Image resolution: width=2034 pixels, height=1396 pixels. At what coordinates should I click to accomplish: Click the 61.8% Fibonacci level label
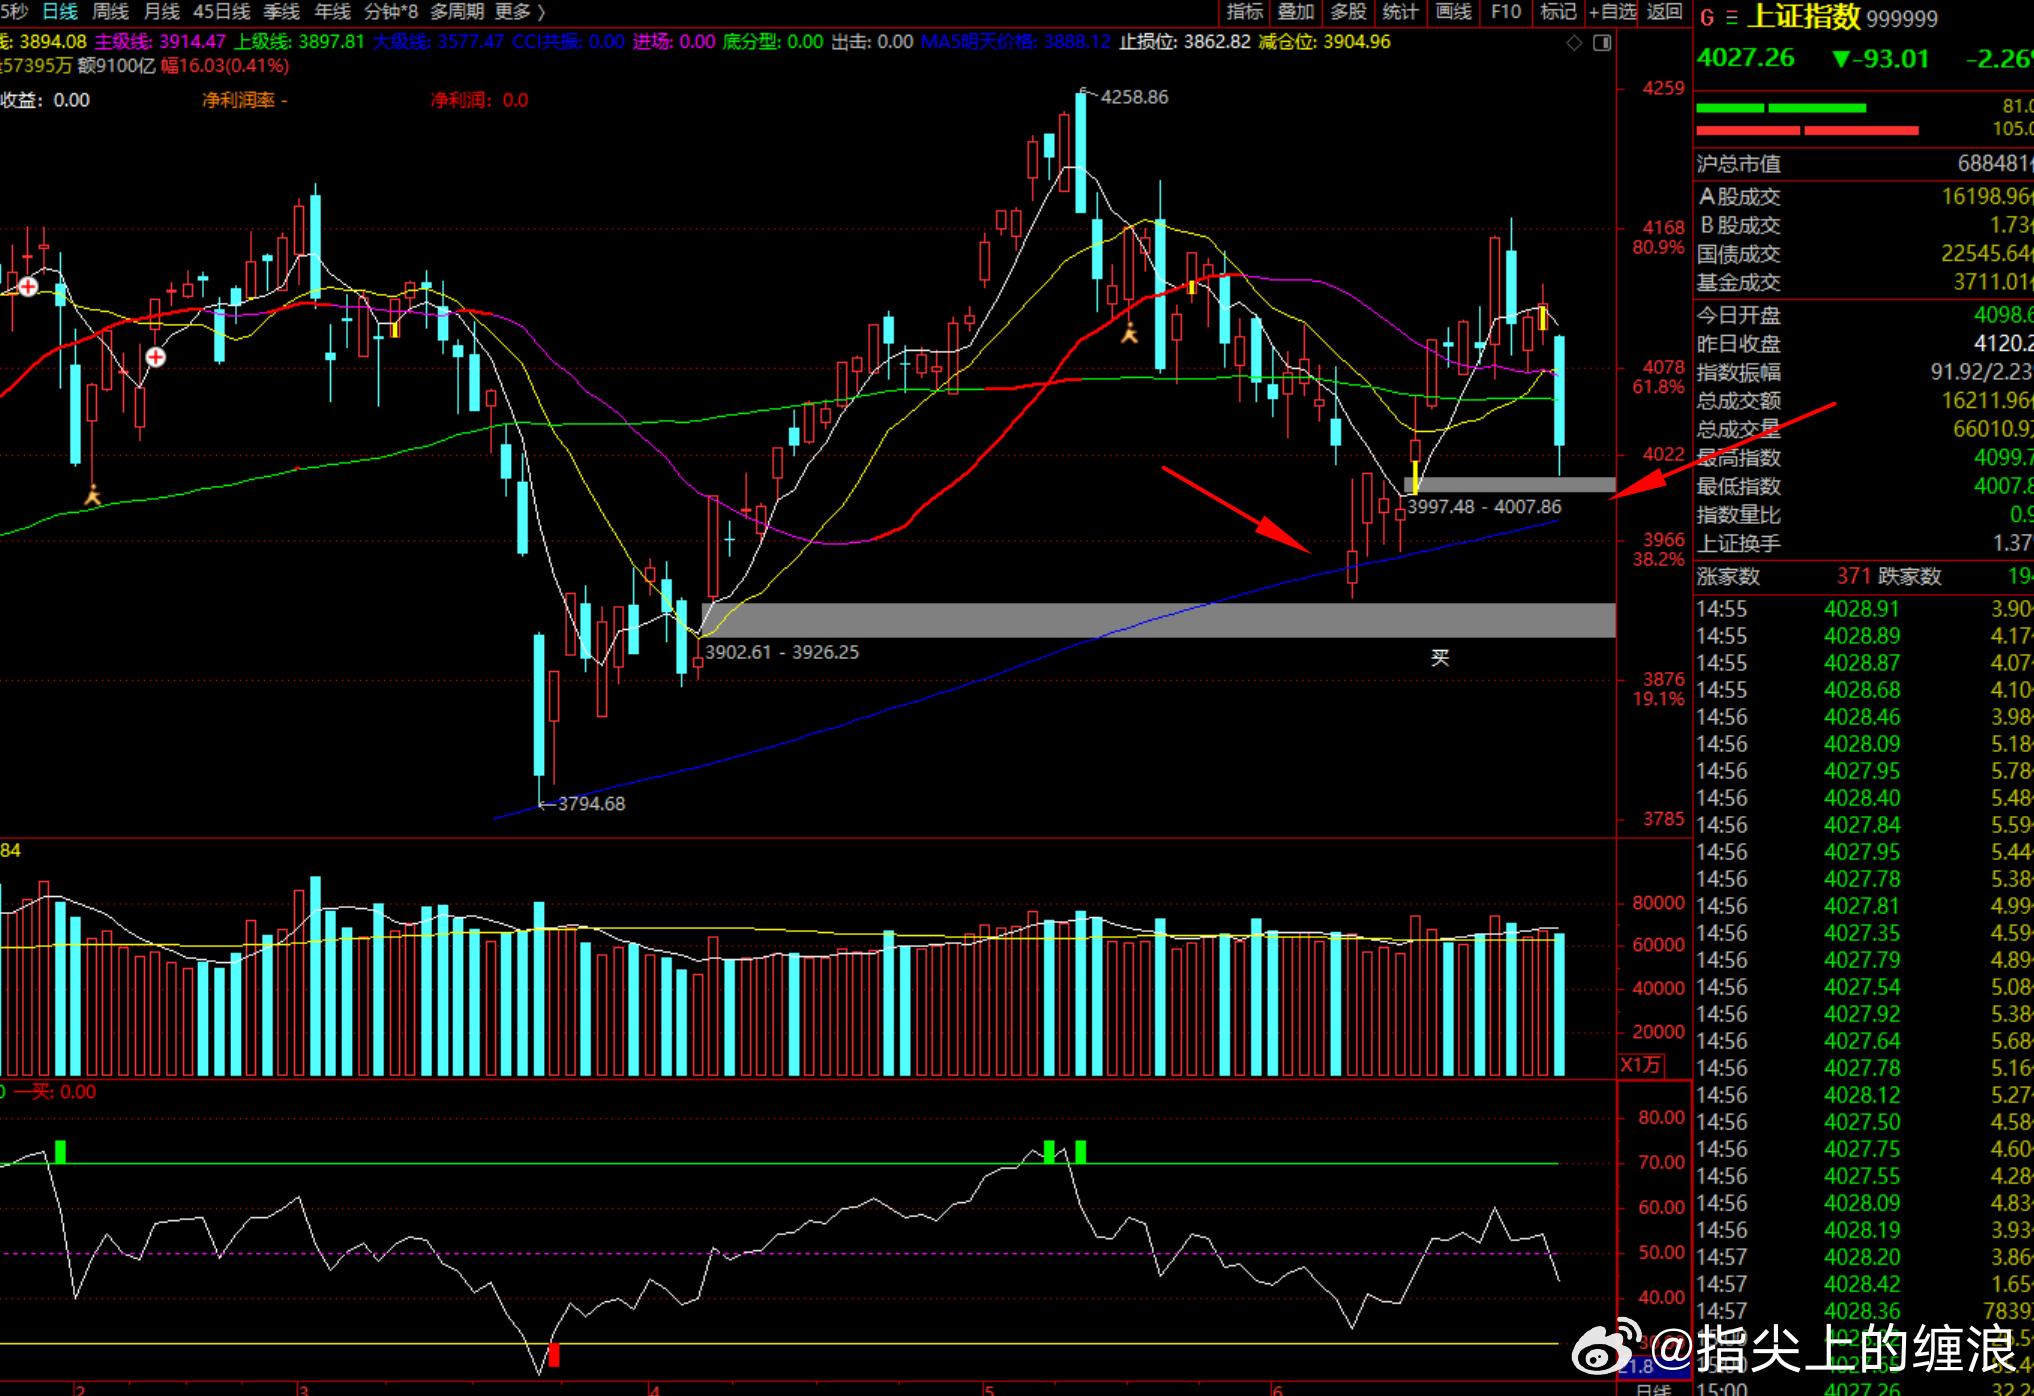pos(1658,387)
